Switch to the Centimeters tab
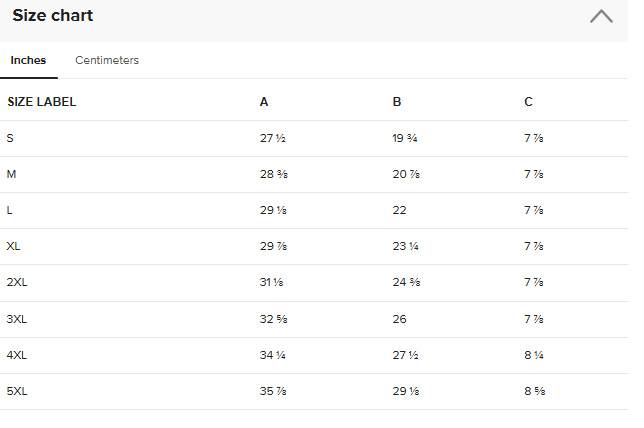The image size is (644, 428). [x=107, y=60]
